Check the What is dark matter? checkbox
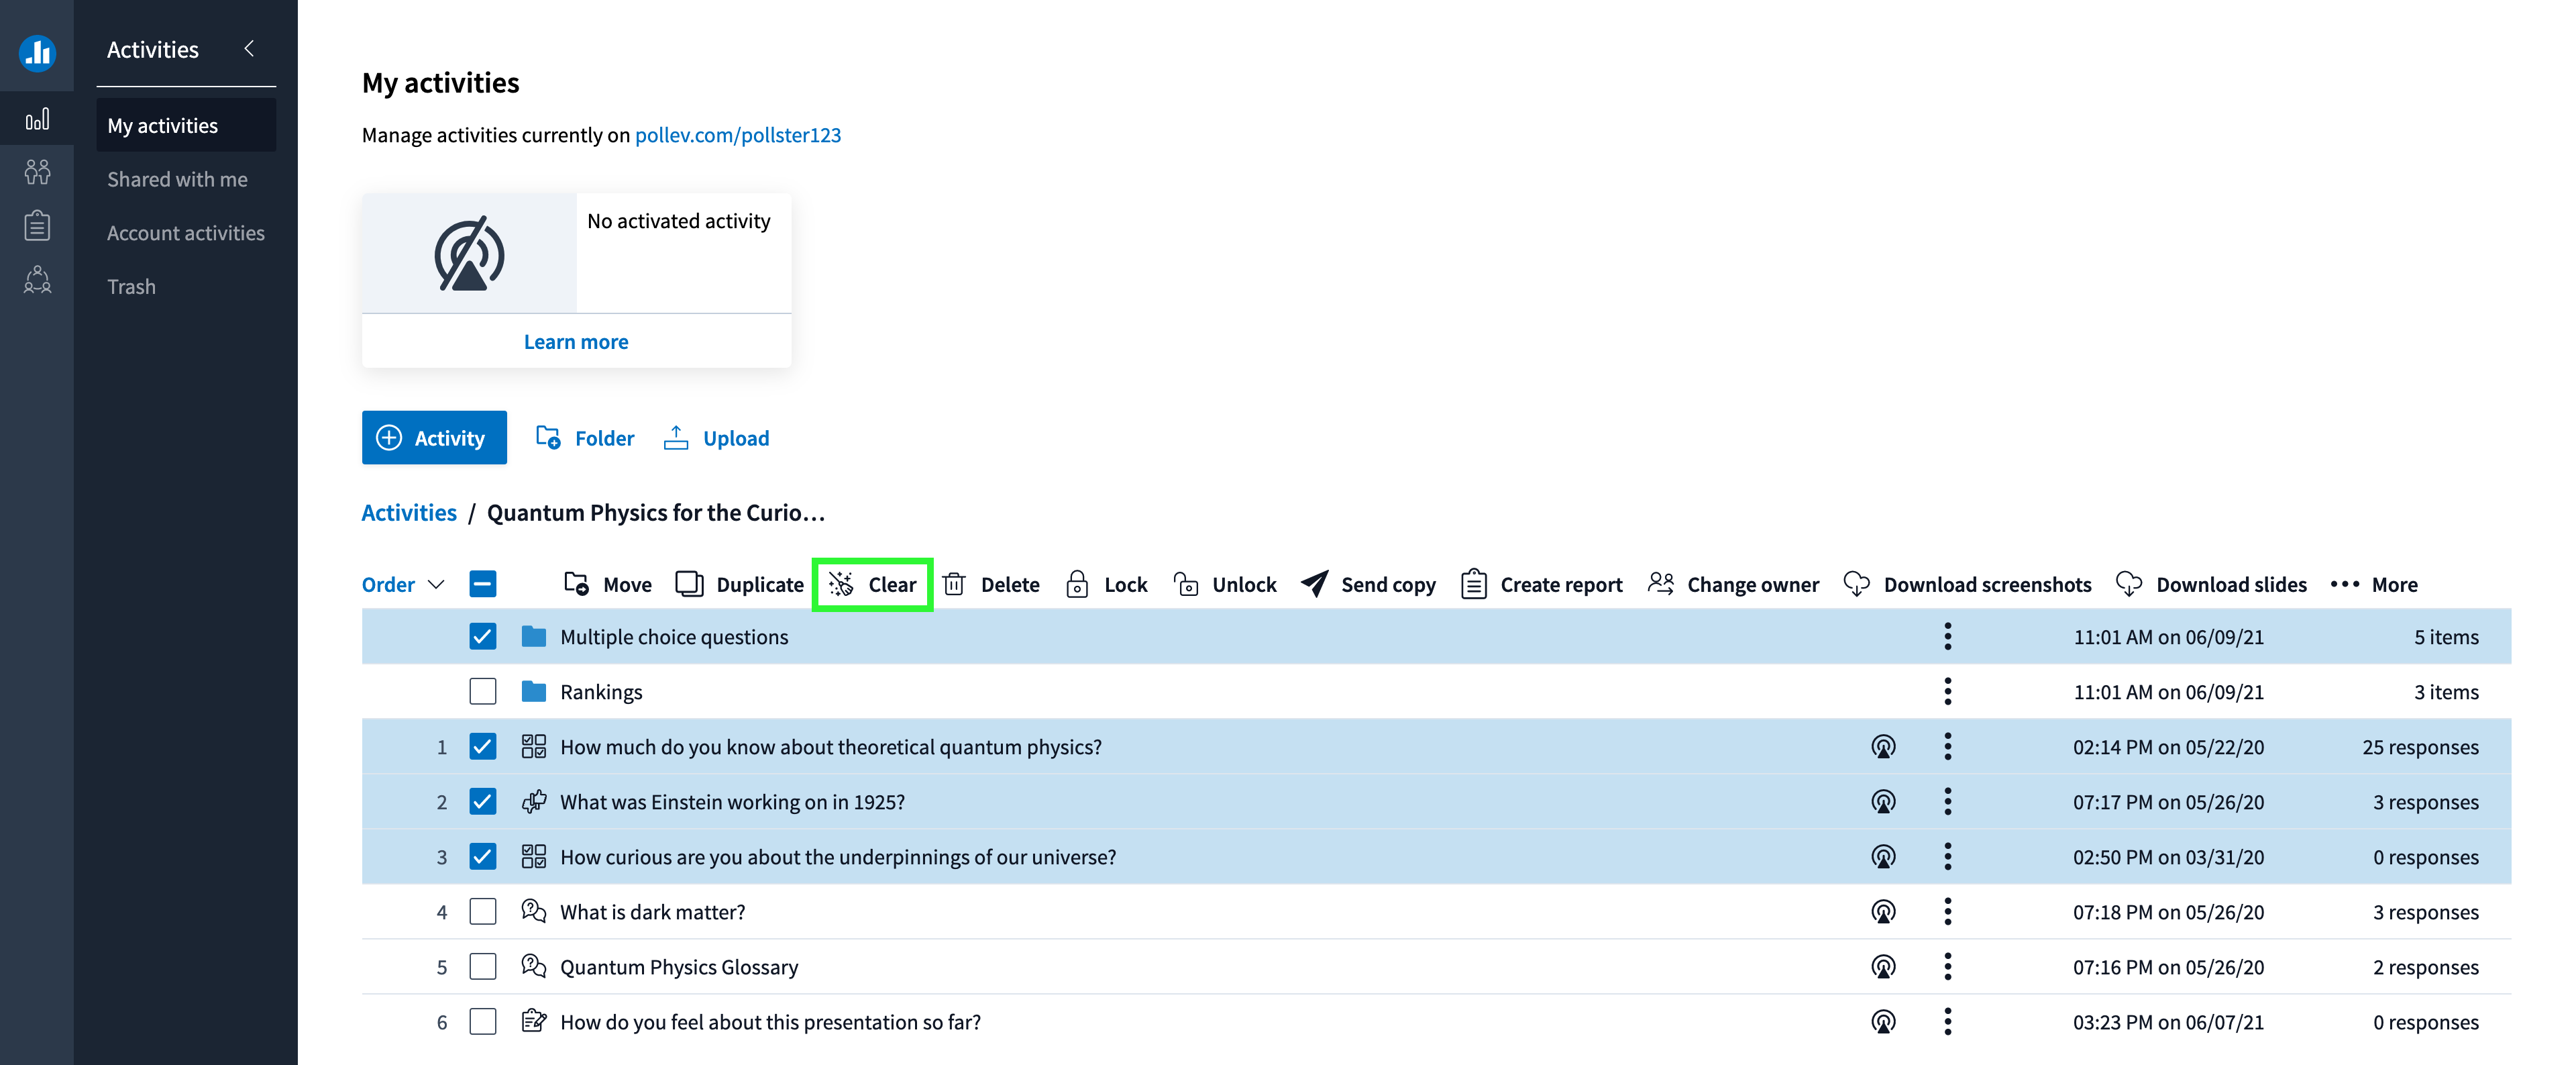The width and height of the screenshot is (2576, 1065). [483, 912]
